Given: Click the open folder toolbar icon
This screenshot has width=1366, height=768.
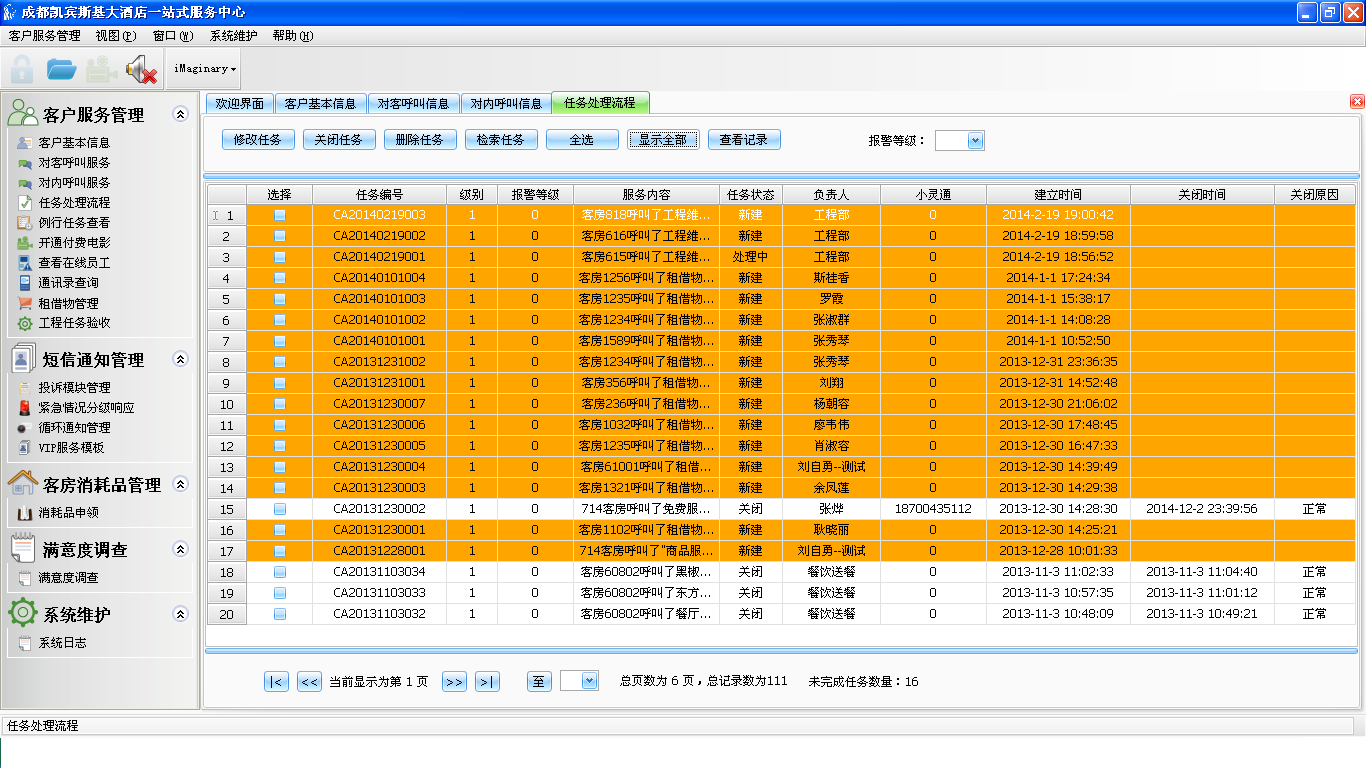Looking at the screenshot, I should [x=62, y=69].
